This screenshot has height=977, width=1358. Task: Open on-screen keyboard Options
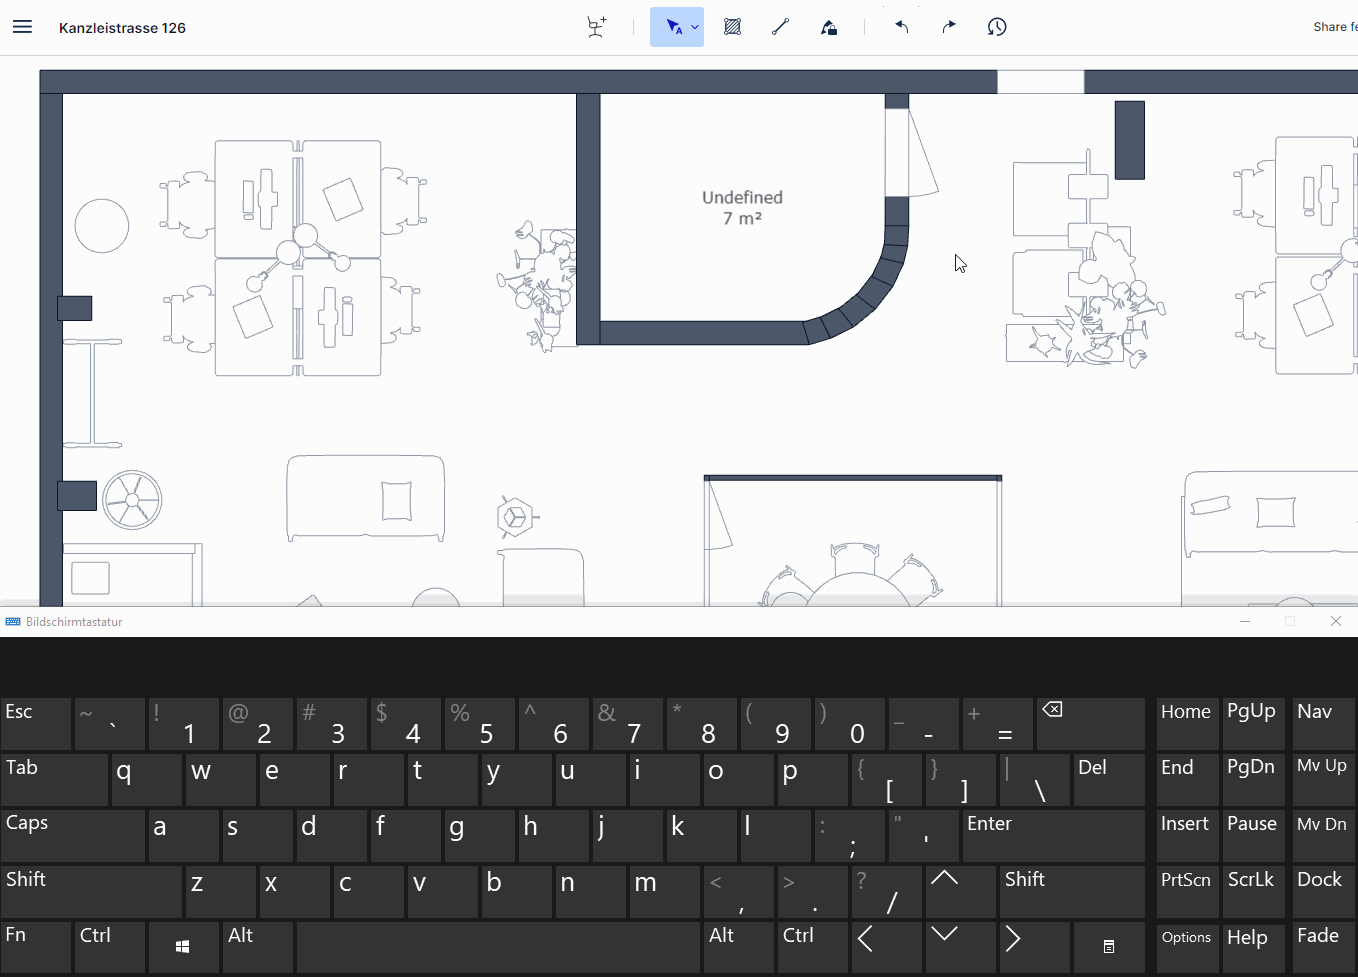pos(1188,948)
